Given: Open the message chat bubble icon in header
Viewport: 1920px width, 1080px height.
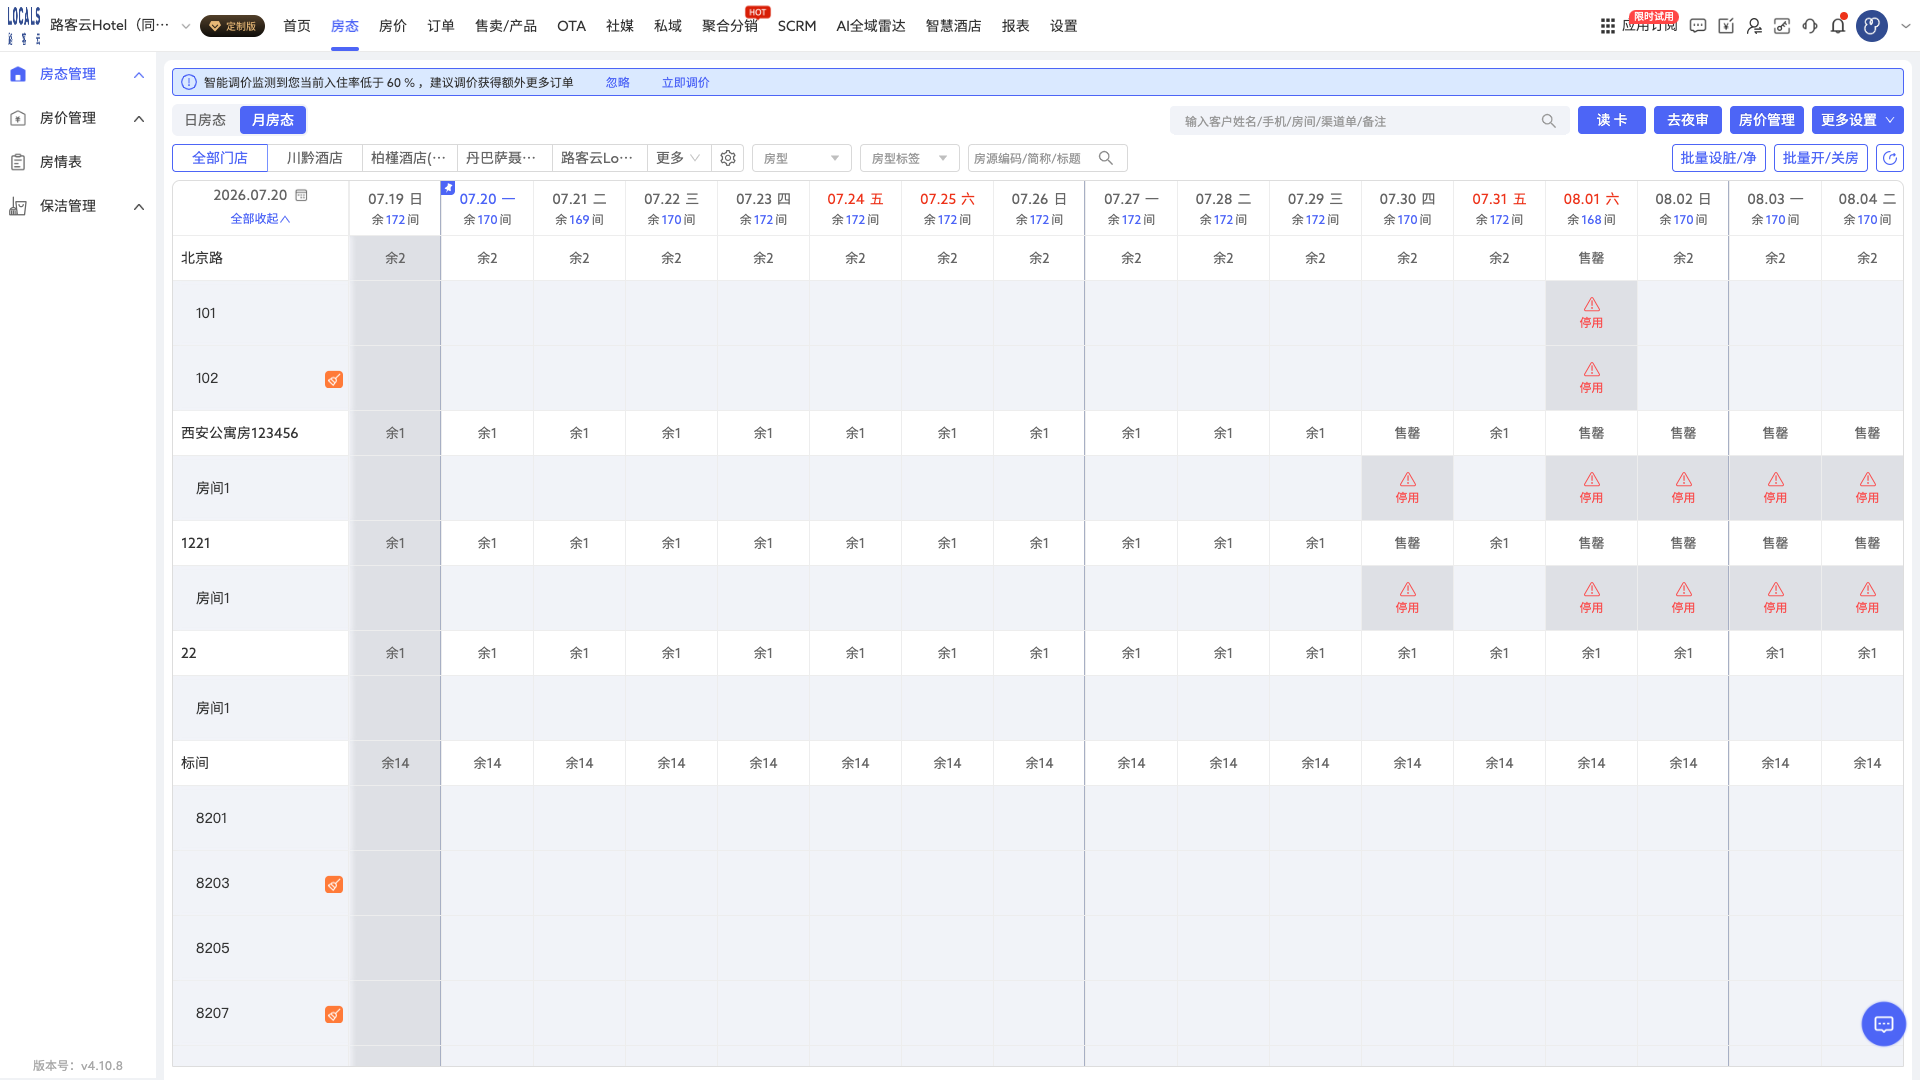Looking at the screenshot, I should point(1698,26).
